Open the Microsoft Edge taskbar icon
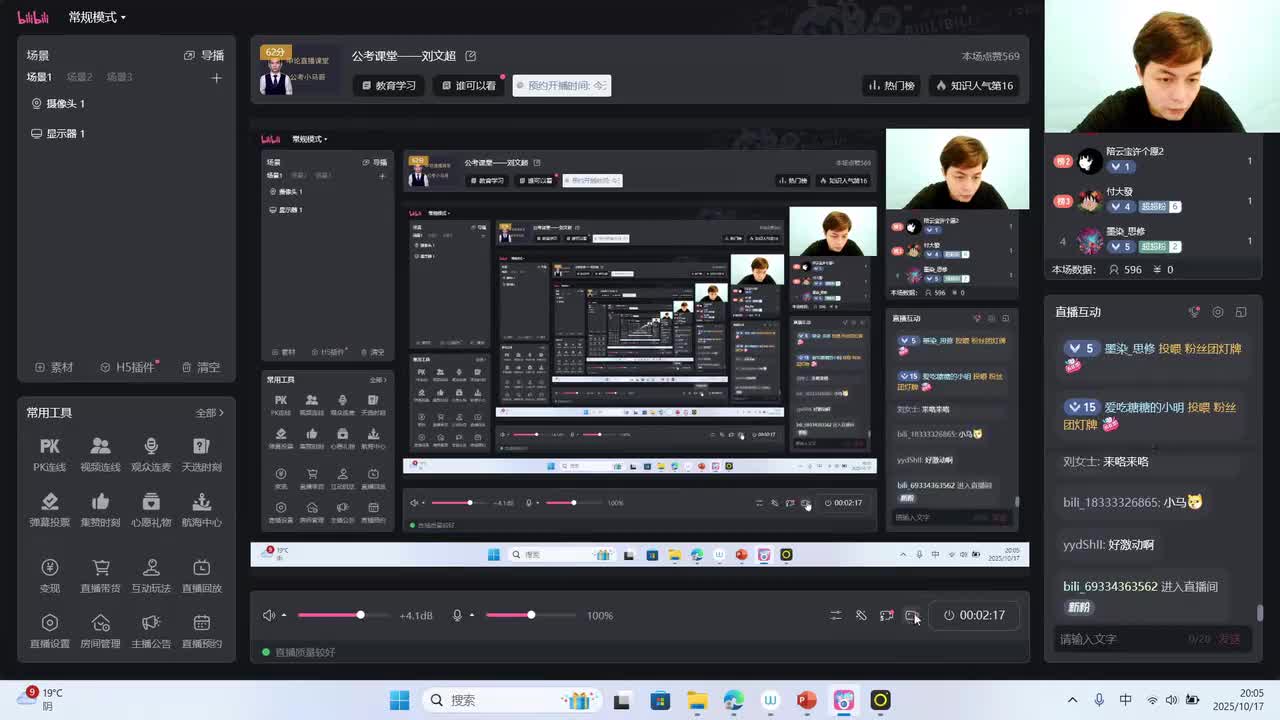The image size is (1280, 720). pos(734,700)
